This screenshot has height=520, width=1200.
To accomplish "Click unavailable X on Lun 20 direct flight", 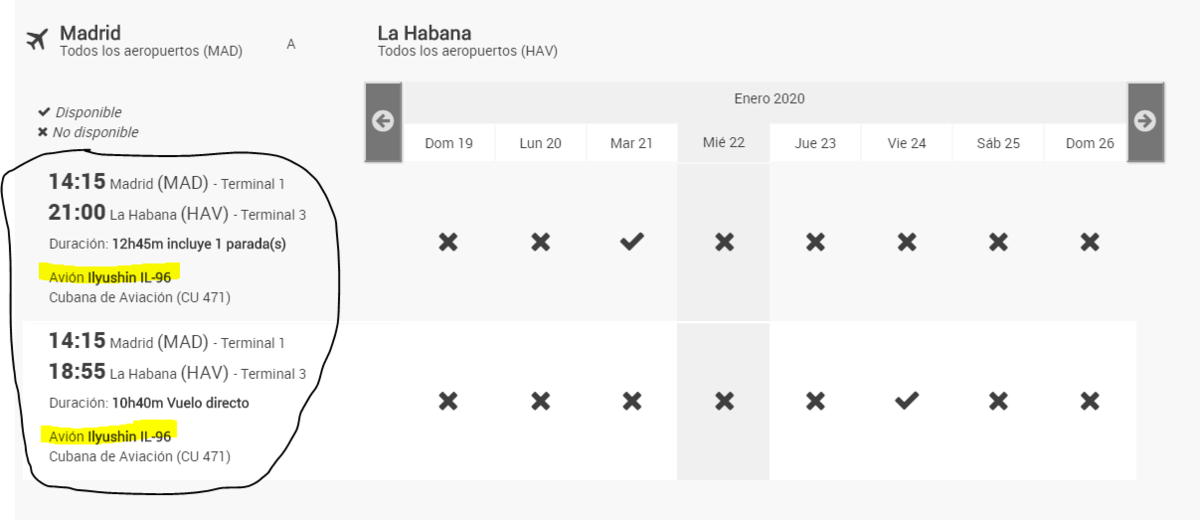I will click(540, 401).
